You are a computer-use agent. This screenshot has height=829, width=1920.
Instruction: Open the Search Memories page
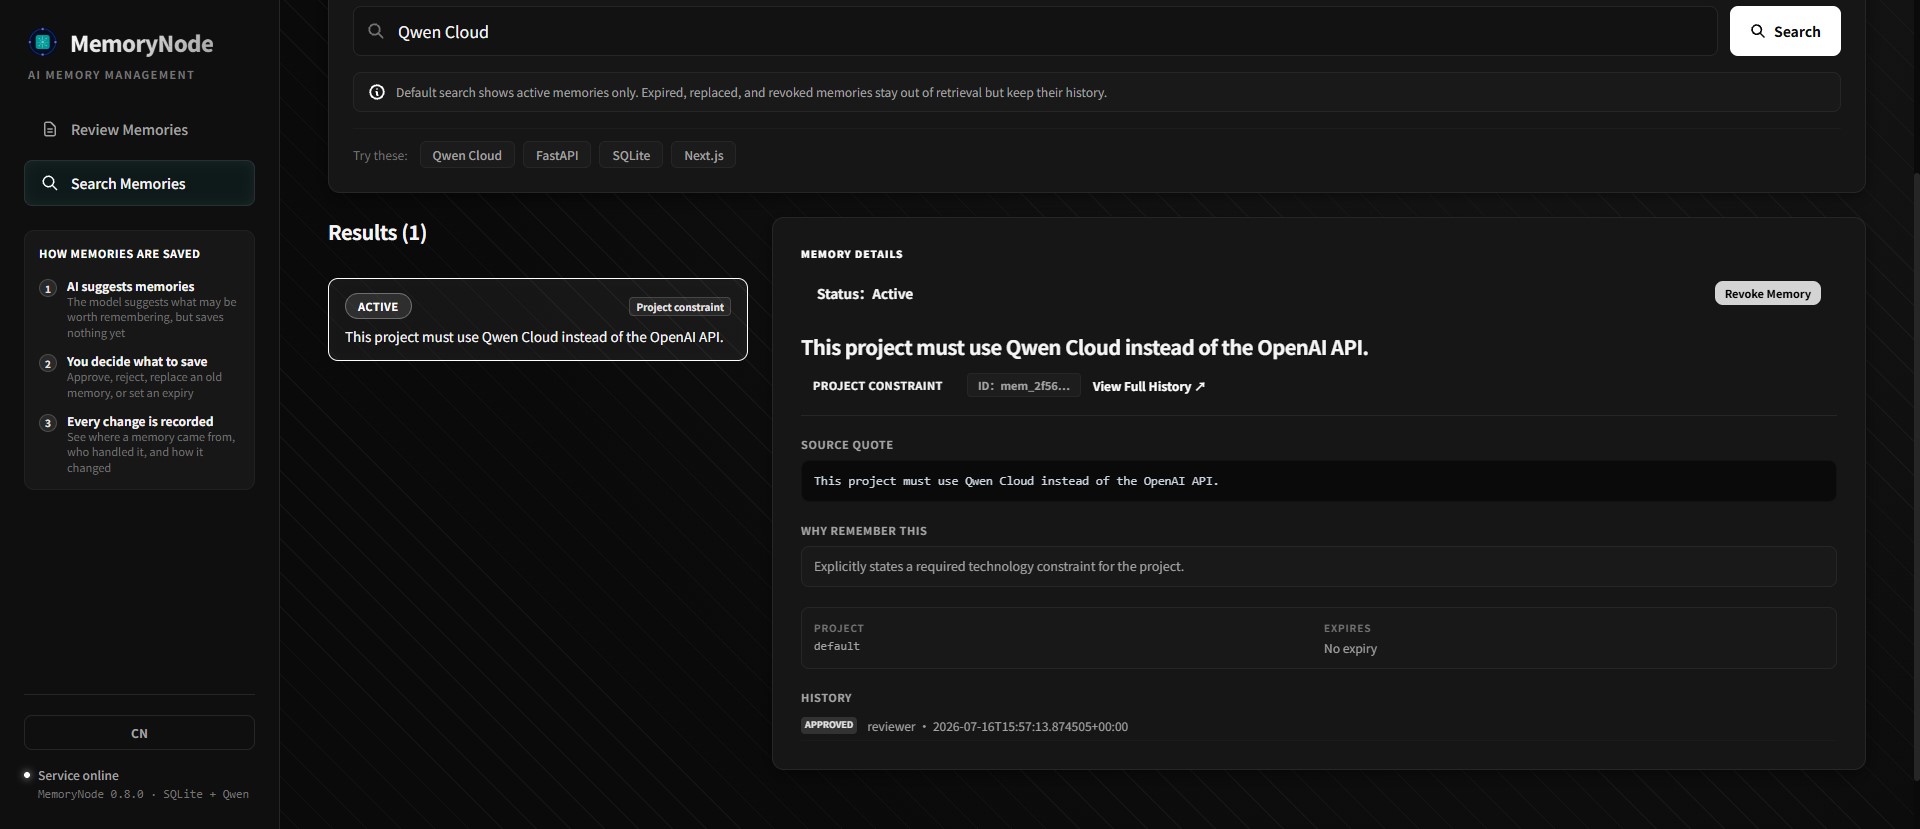[x=139, y=183]
